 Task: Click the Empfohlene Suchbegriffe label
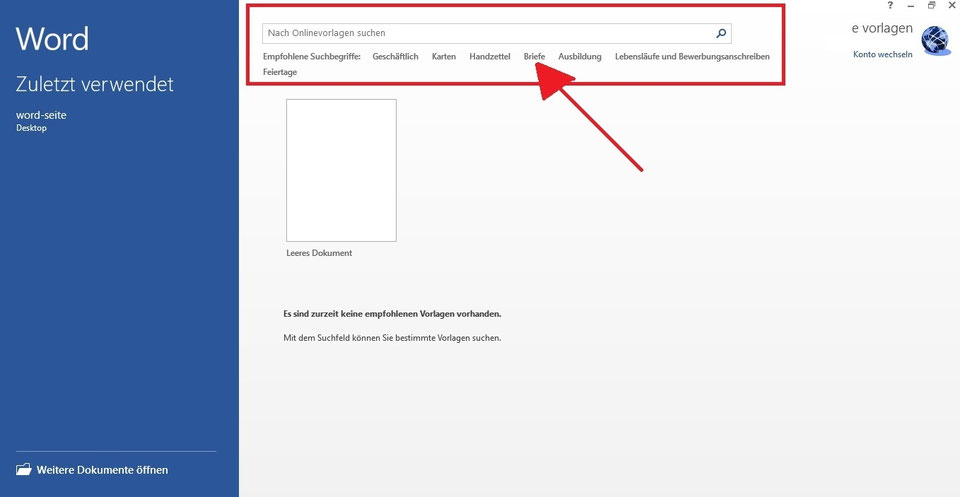click(x=312, y=56)
